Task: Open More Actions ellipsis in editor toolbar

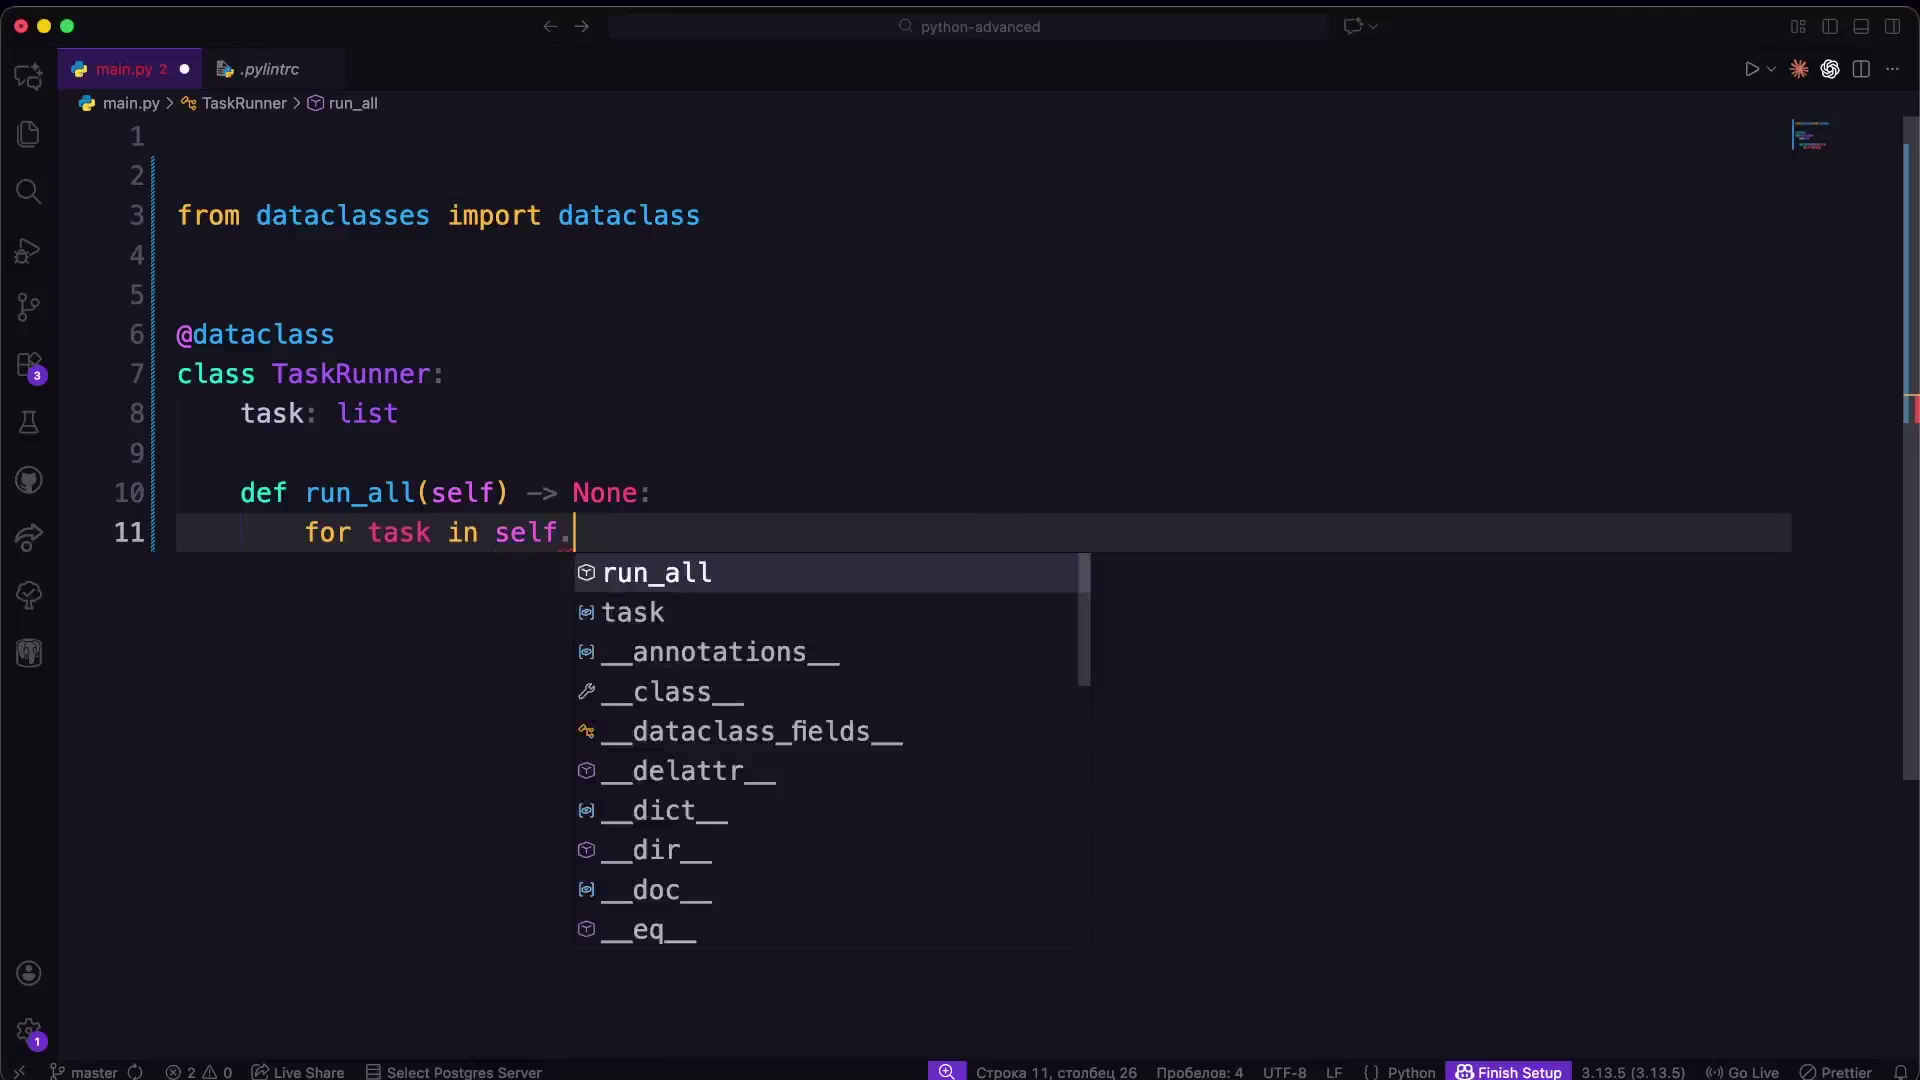Action: [1892, 69]
